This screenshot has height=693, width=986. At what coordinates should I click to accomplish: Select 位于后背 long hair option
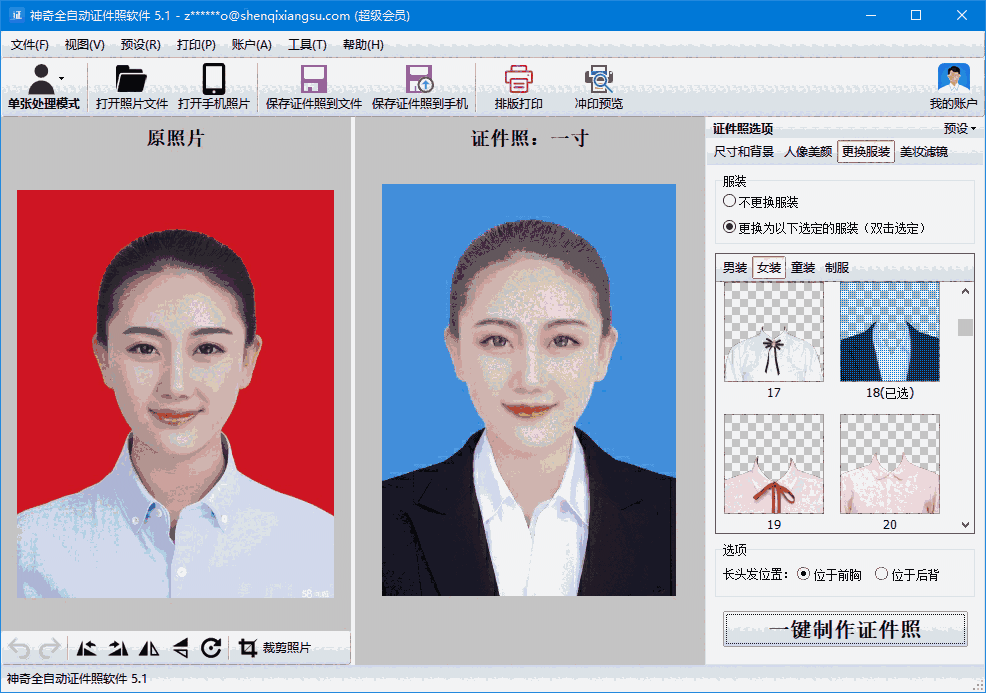(x=881, y=575)
